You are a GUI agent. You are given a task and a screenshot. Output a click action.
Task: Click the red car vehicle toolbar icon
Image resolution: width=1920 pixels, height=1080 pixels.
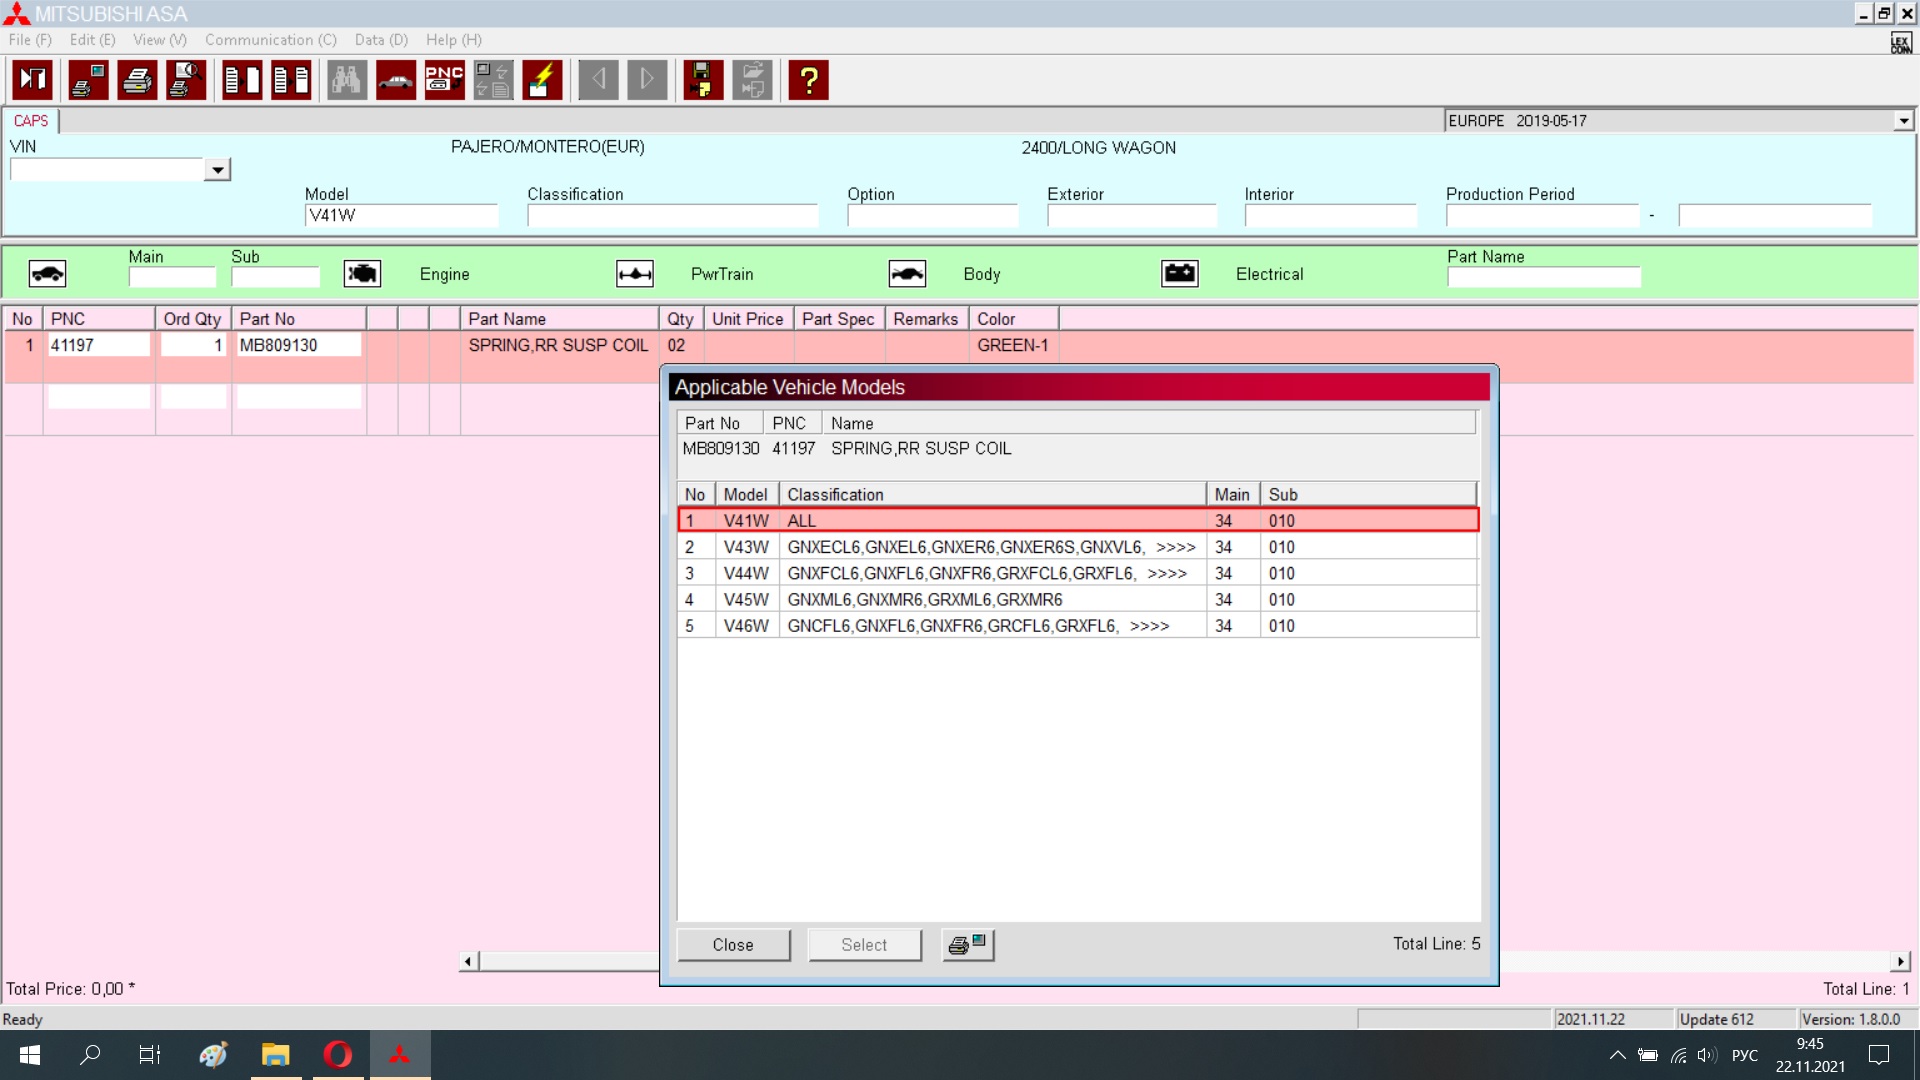(396, 80)
